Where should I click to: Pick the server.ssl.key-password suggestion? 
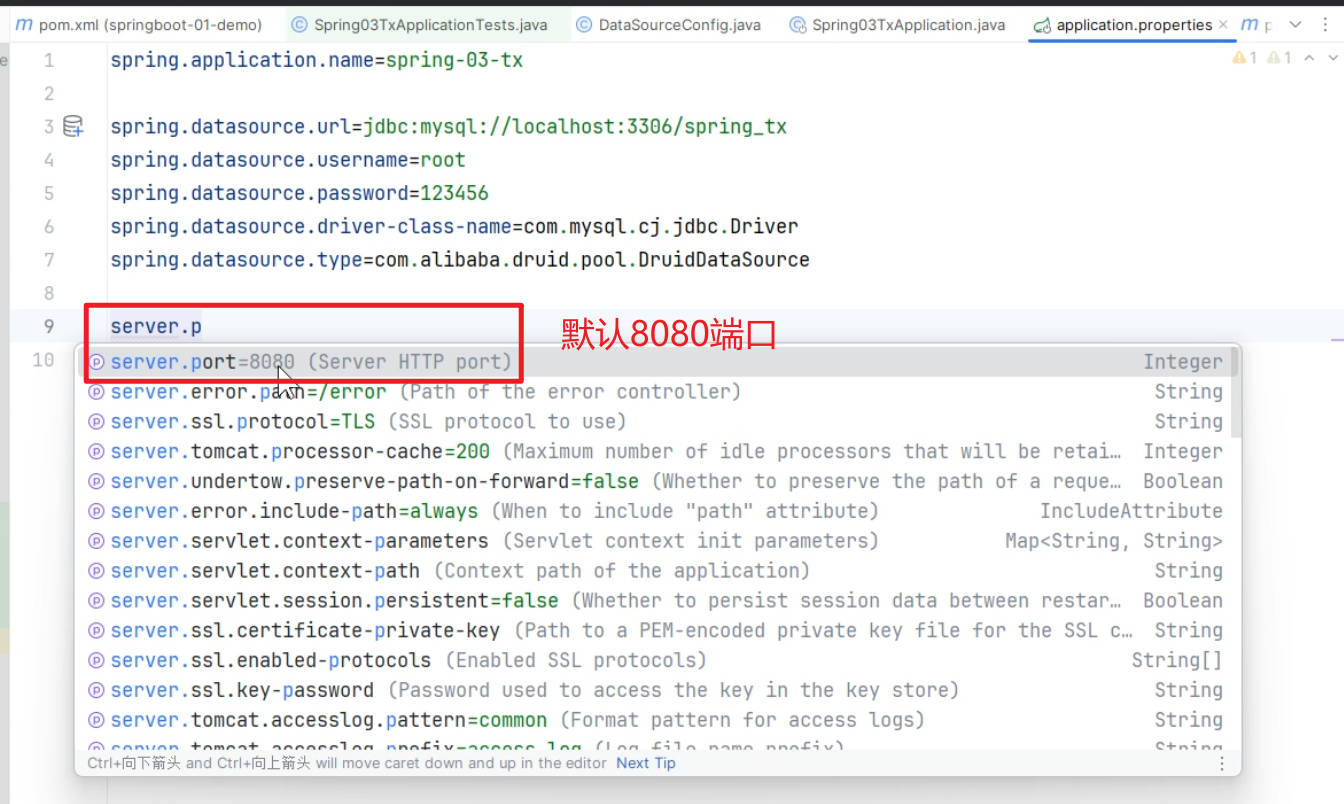tap(242, 690)
